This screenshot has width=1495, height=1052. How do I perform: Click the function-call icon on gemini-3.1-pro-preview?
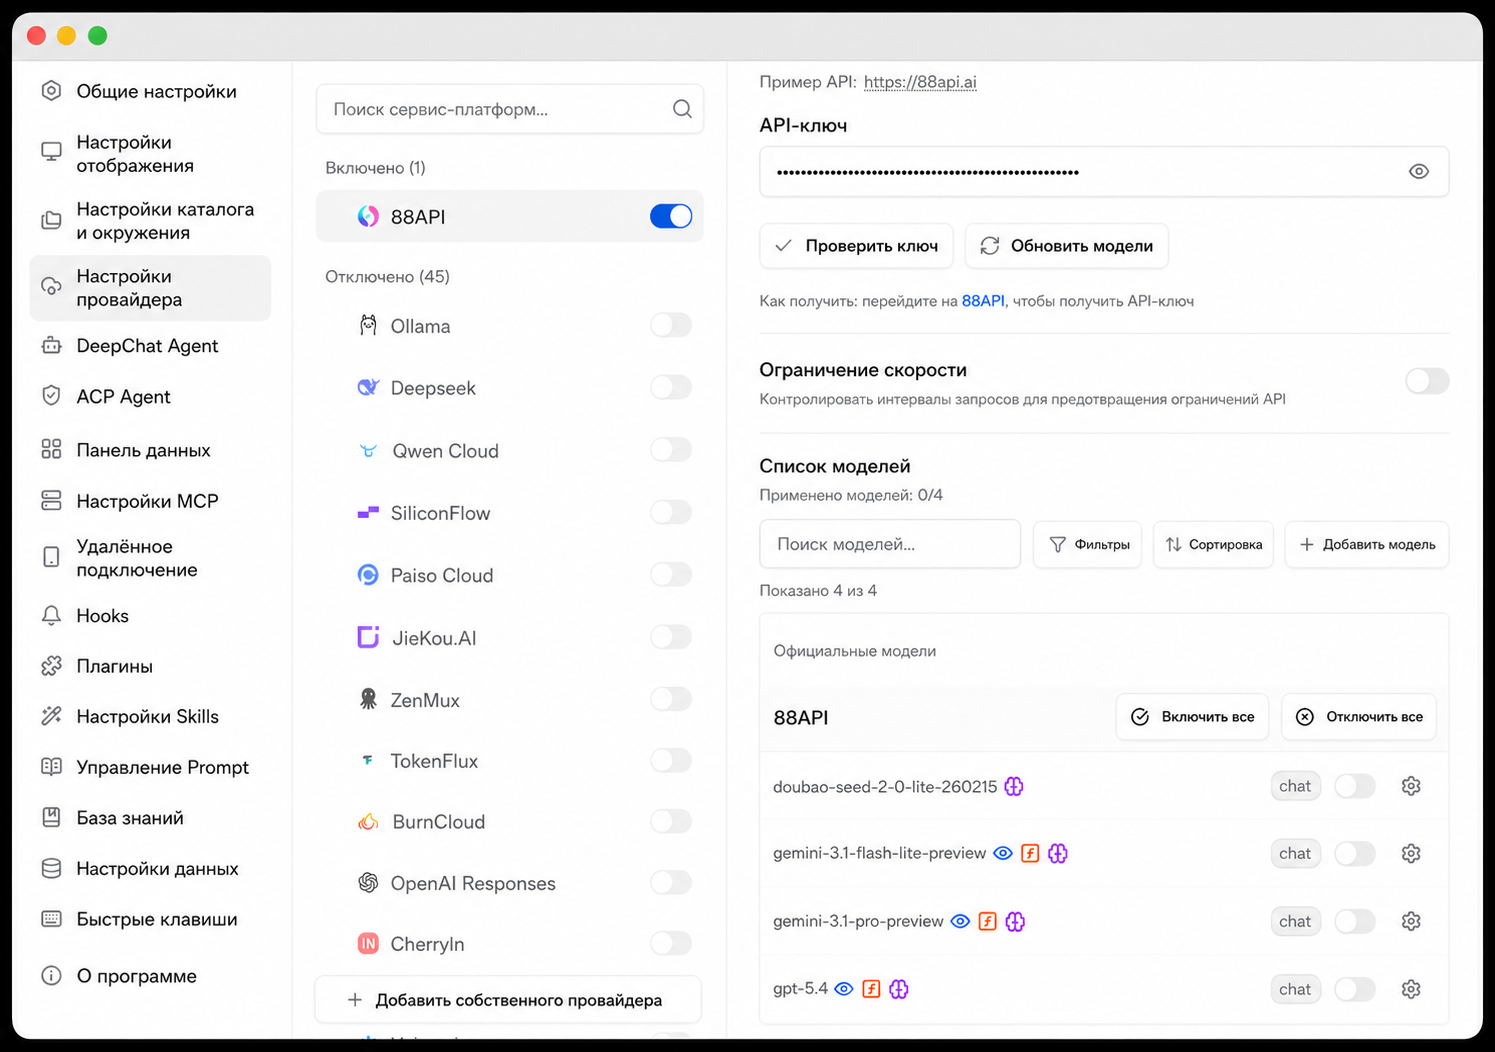point(987,921)
